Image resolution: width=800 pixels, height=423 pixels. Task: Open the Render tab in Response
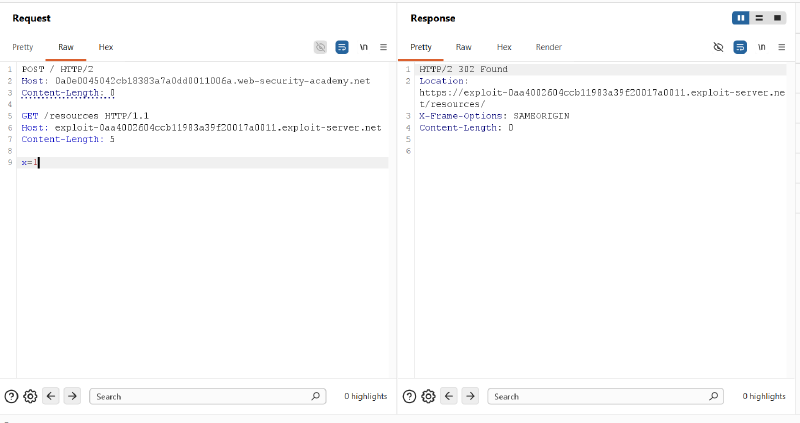point(548,47)
